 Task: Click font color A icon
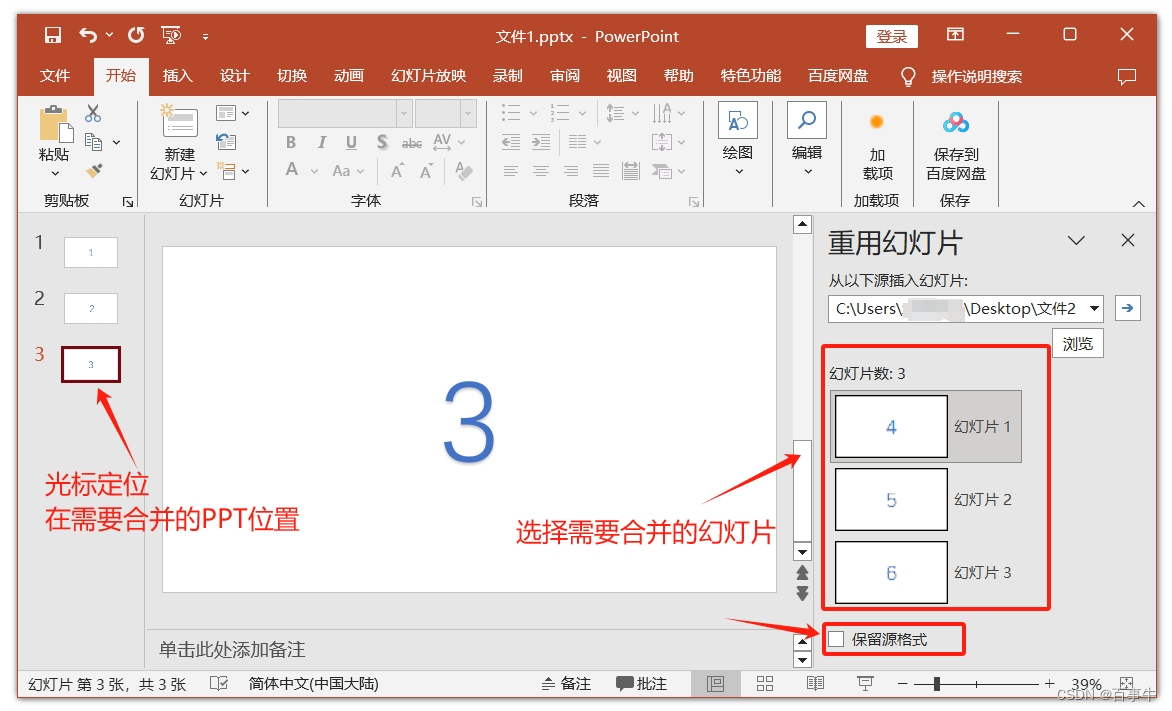click(x=292, y=170)
